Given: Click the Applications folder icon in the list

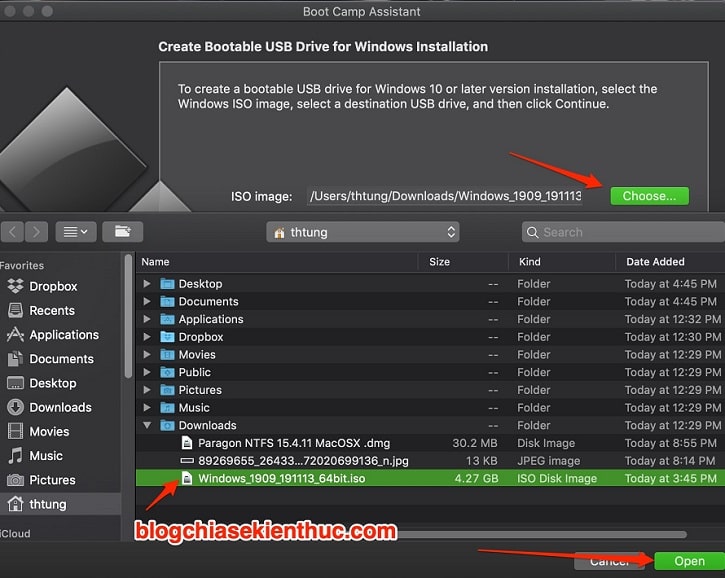Looking at the screenshot, I should (x=167, y=319).
